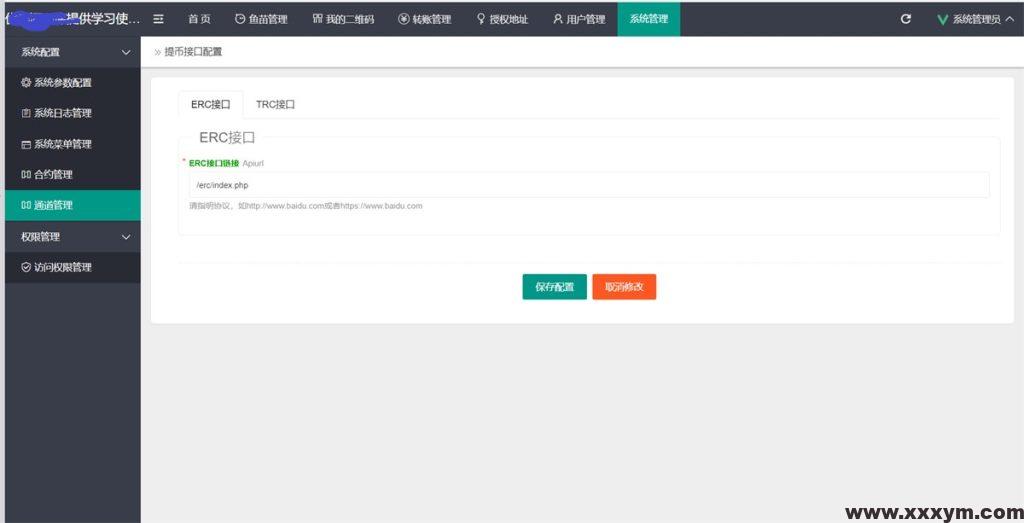Open 鱼苗管理 in top navigation
1024x523 pixels.
[x=261, y=19]
